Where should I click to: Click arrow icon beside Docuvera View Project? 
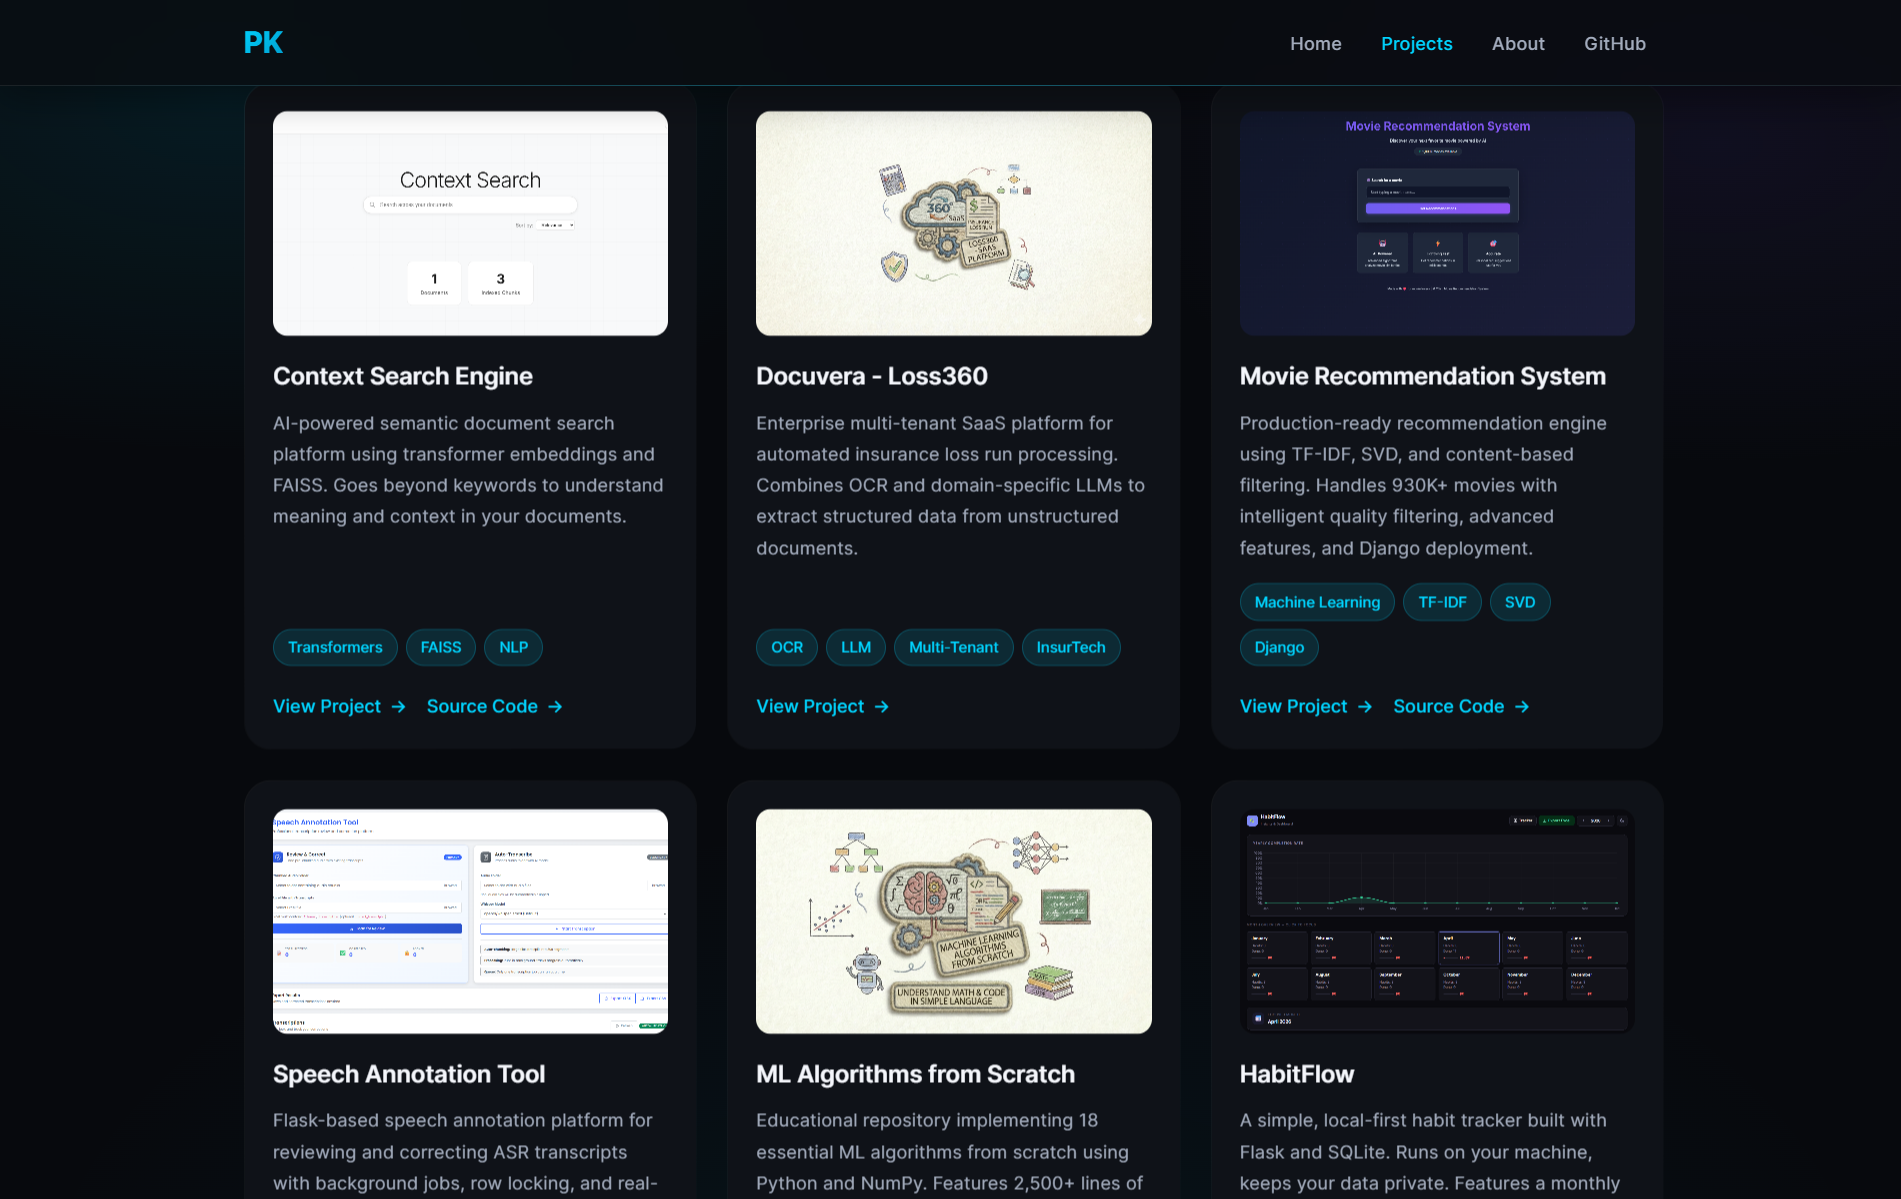coord(881,707)
